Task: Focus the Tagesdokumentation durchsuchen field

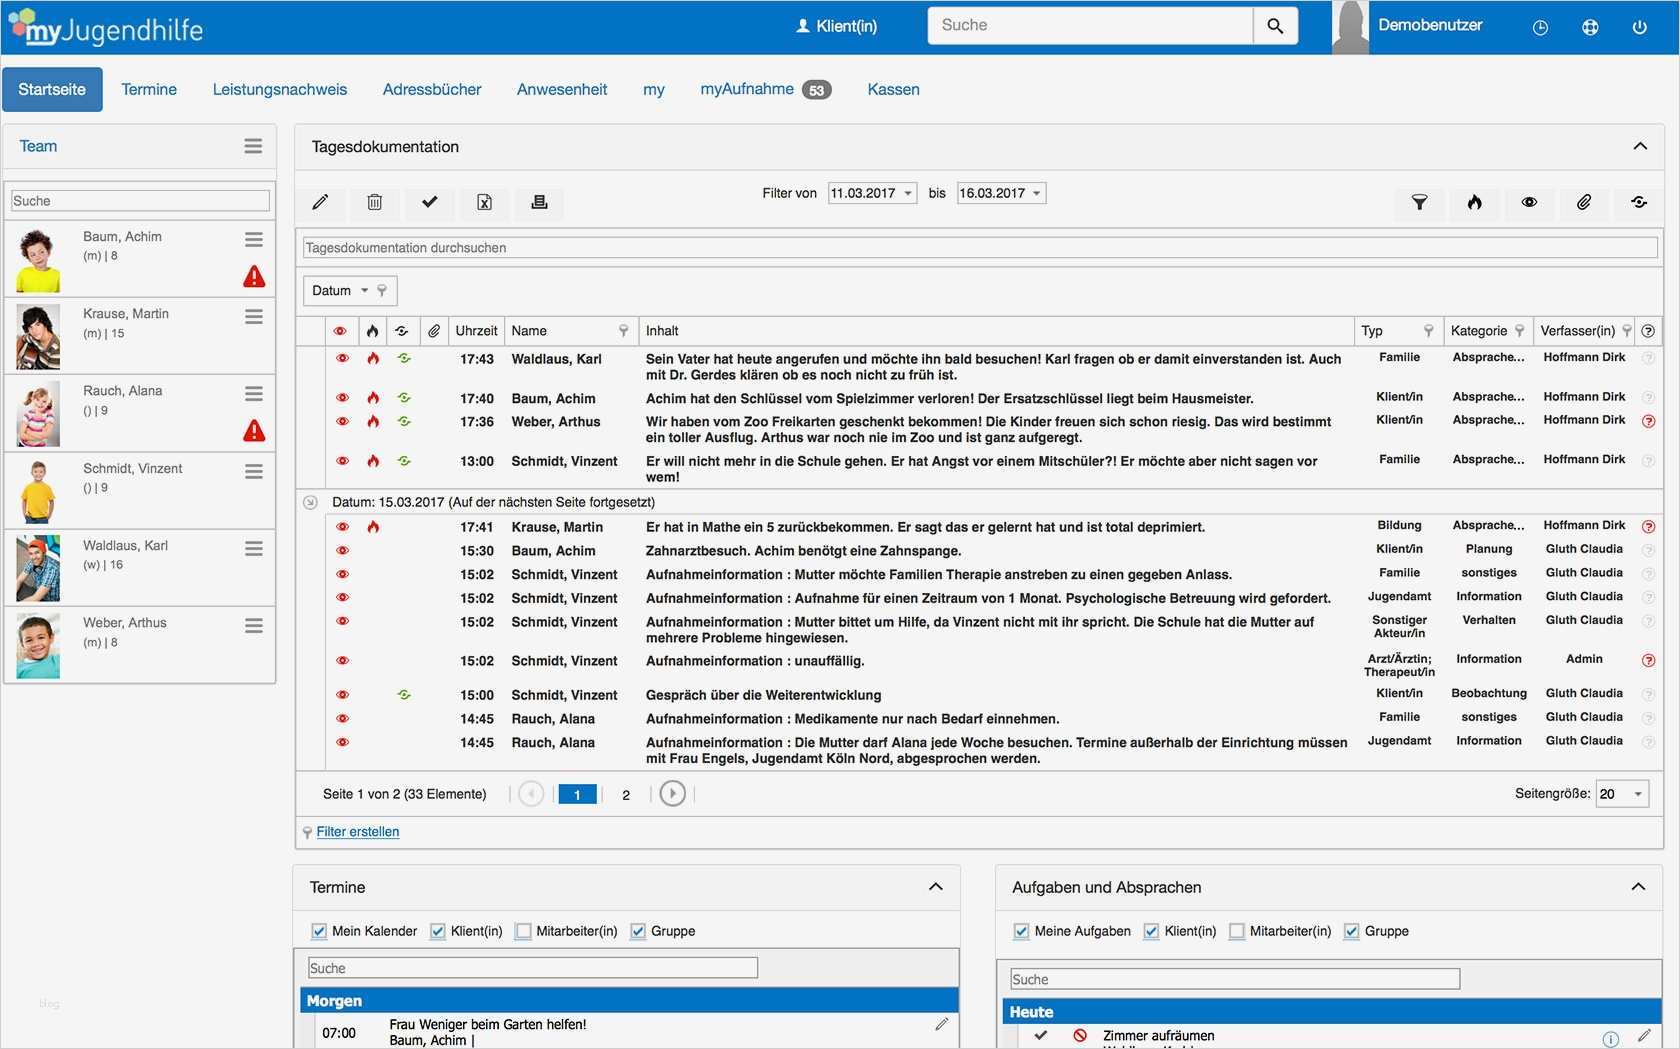Action: coord(980,248)
